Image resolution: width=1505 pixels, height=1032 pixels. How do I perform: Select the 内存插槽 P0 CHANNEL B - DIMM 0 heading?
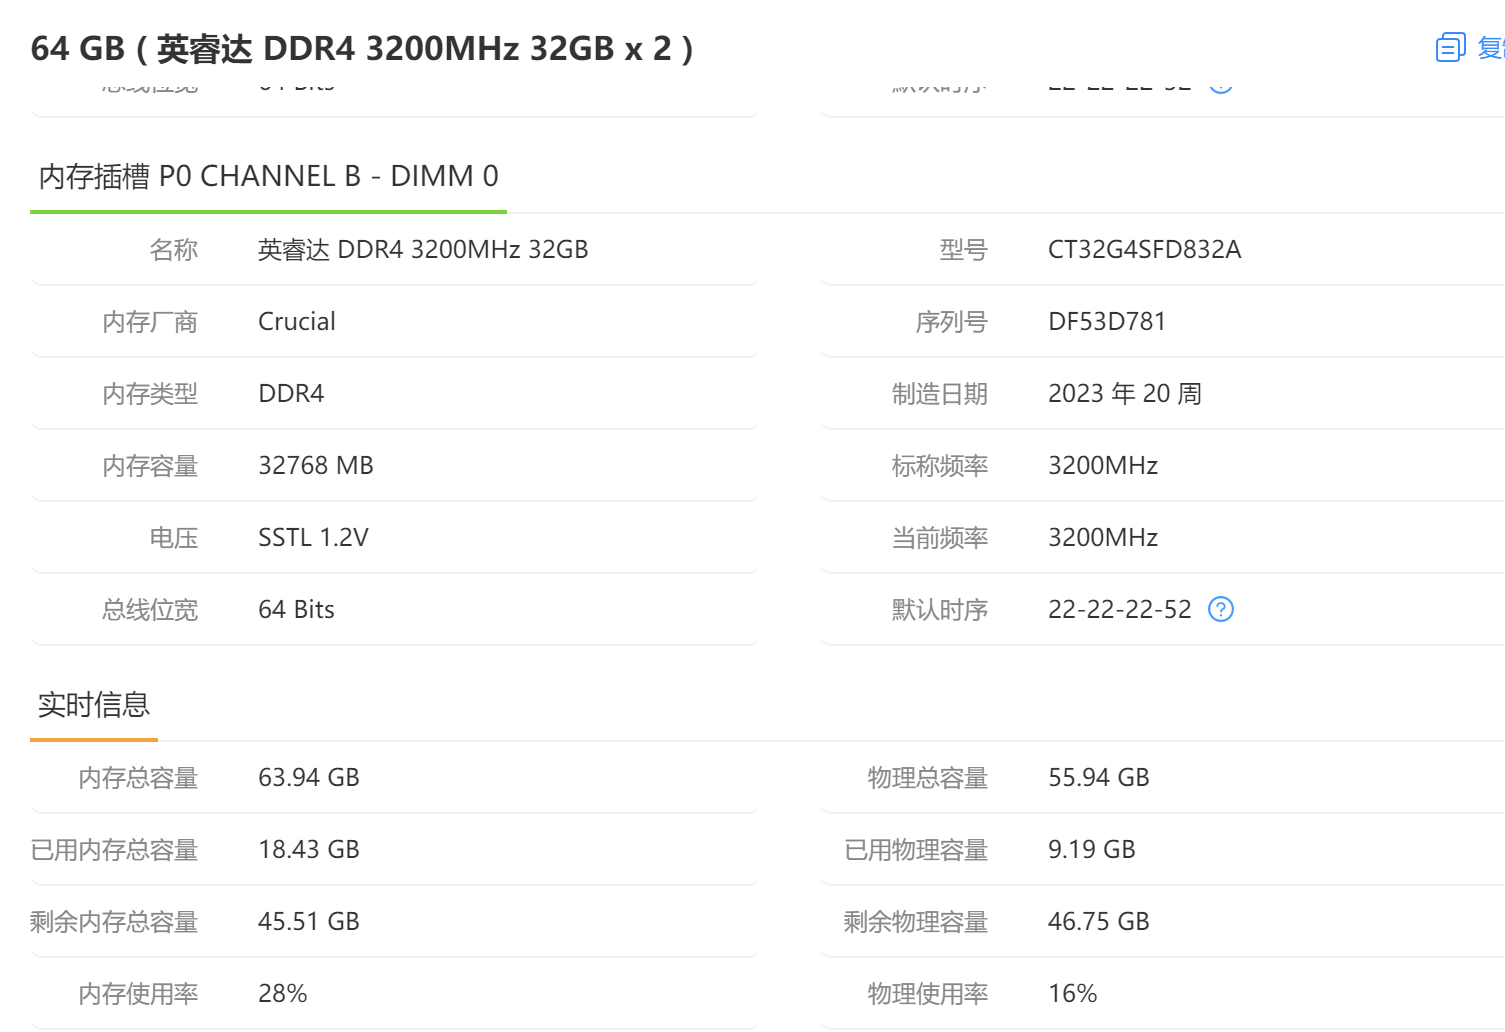pos(268,176)
